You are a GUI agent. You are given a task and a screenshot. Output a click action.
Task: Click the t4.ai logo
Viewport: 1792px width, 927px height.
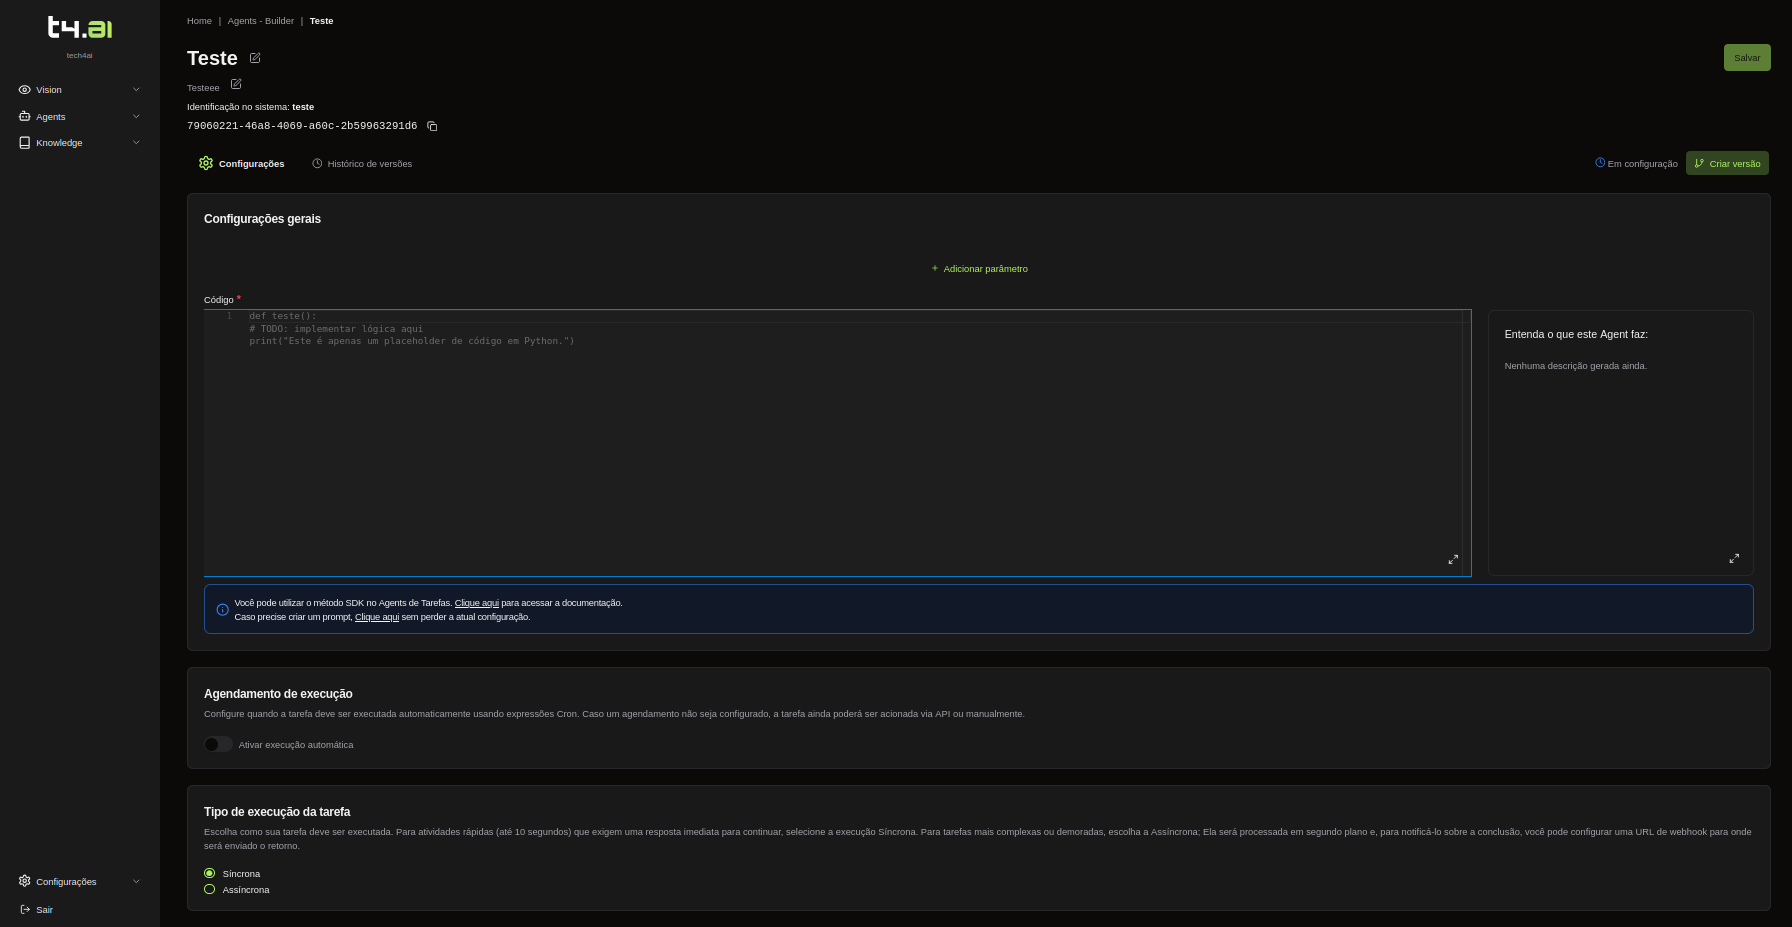tap(80, 28)
